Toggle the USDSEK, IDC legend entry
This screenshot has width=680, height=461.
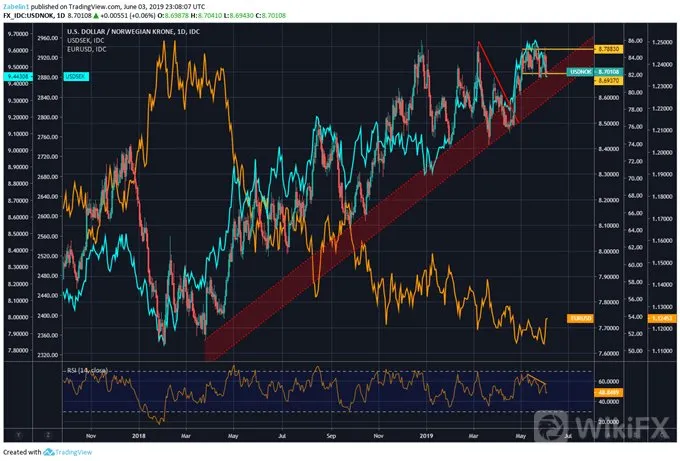[x=85, y=40]
